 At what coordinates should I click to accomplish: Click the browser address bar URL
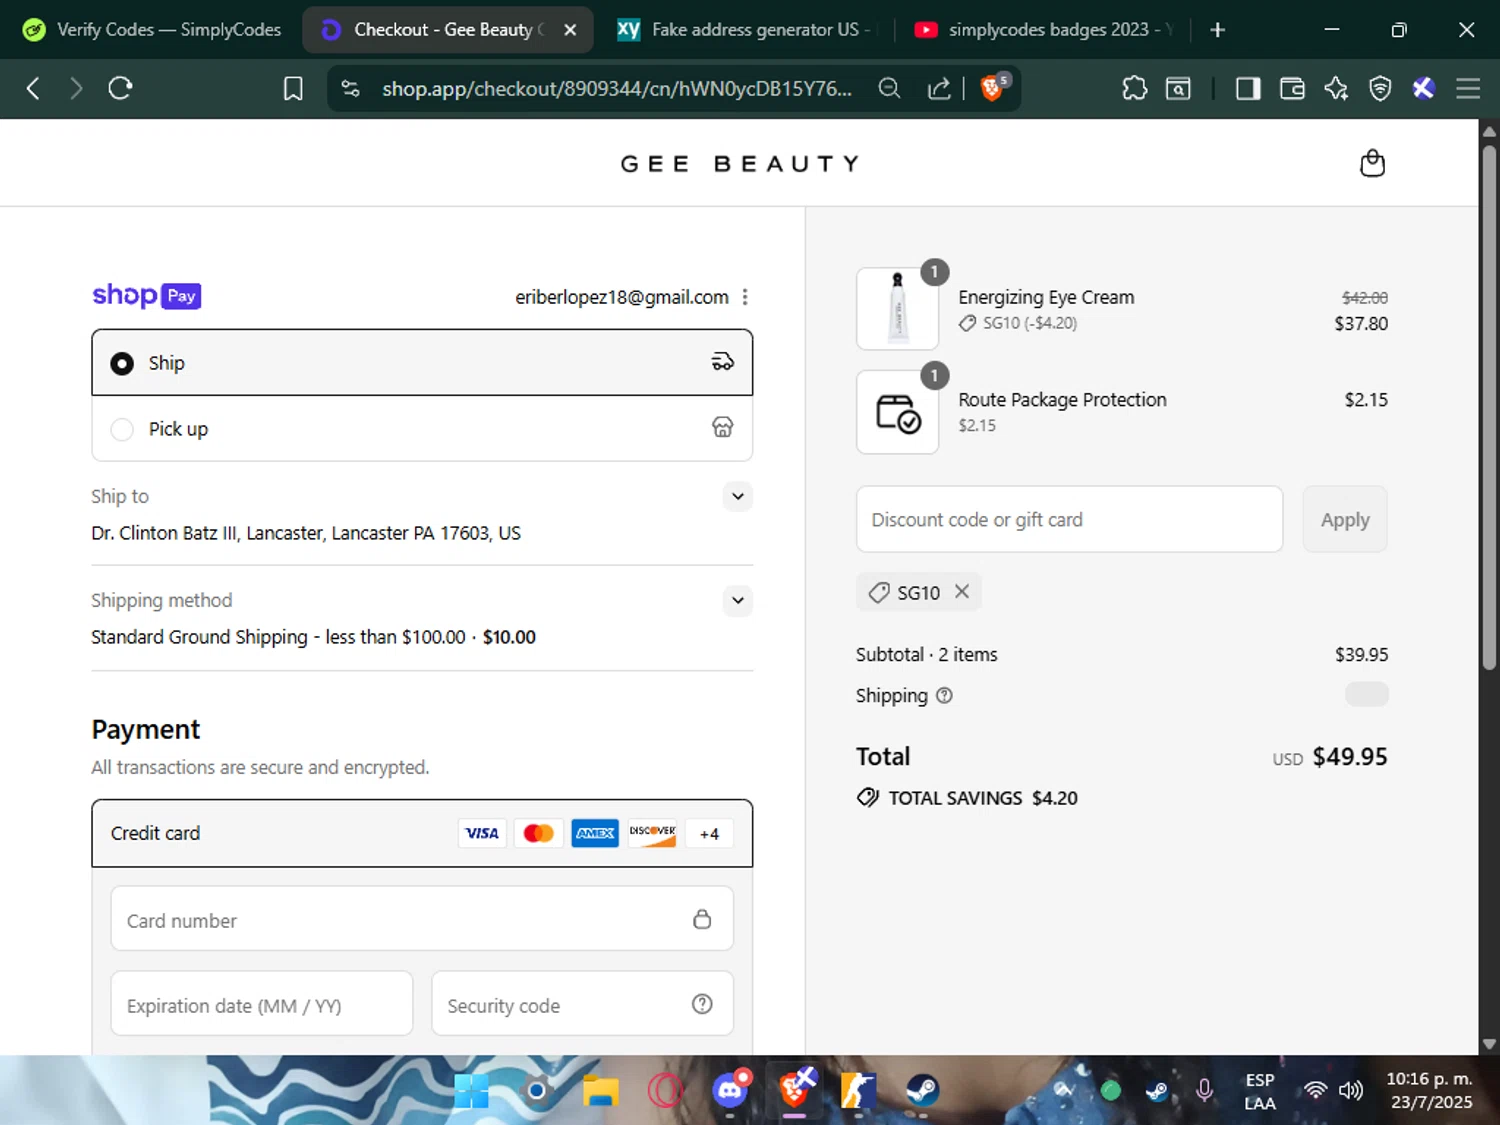click(x=616, y=89)
